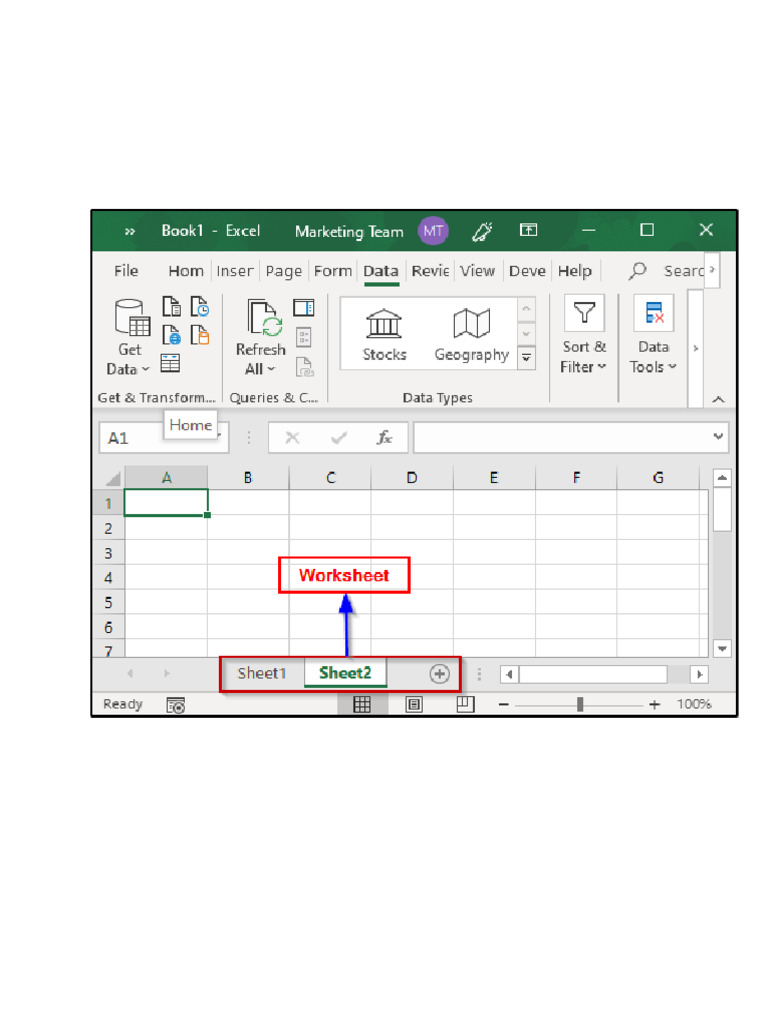This screenshot has width=768, height=1024.
Task: Click the From Web icon
Action: pyautogui.click(x=171, y=335)
